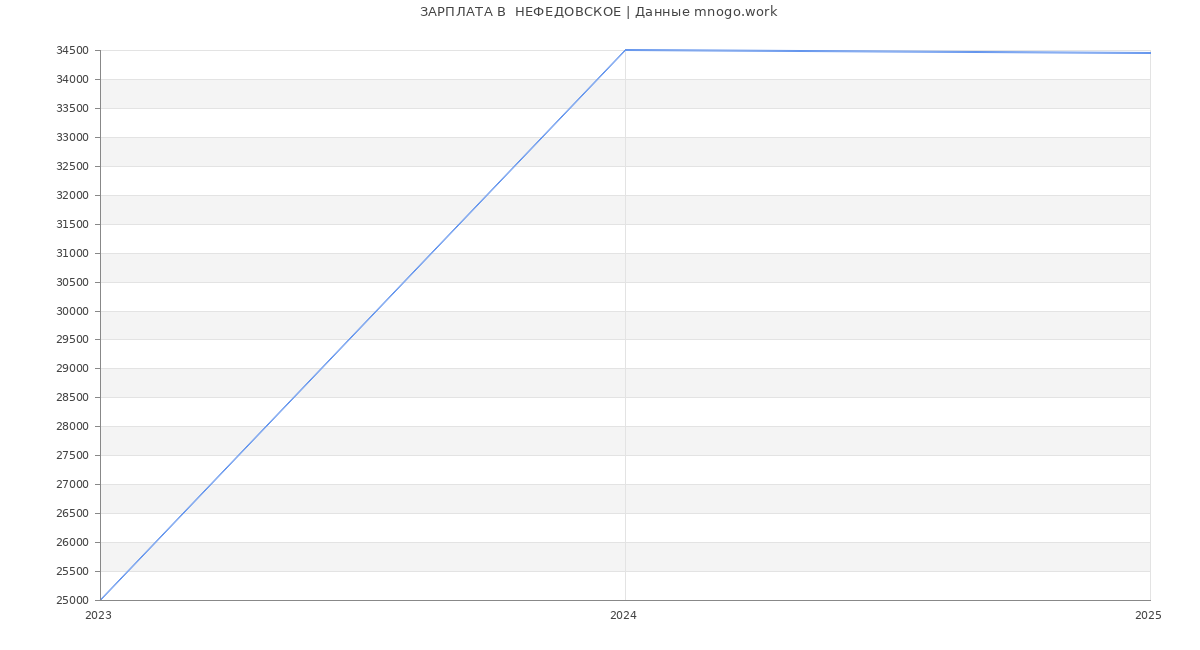The height and width of the screenshot is (650, 1200).
Task: Select the 2025 x-axis label
Action: (1148, 615)
